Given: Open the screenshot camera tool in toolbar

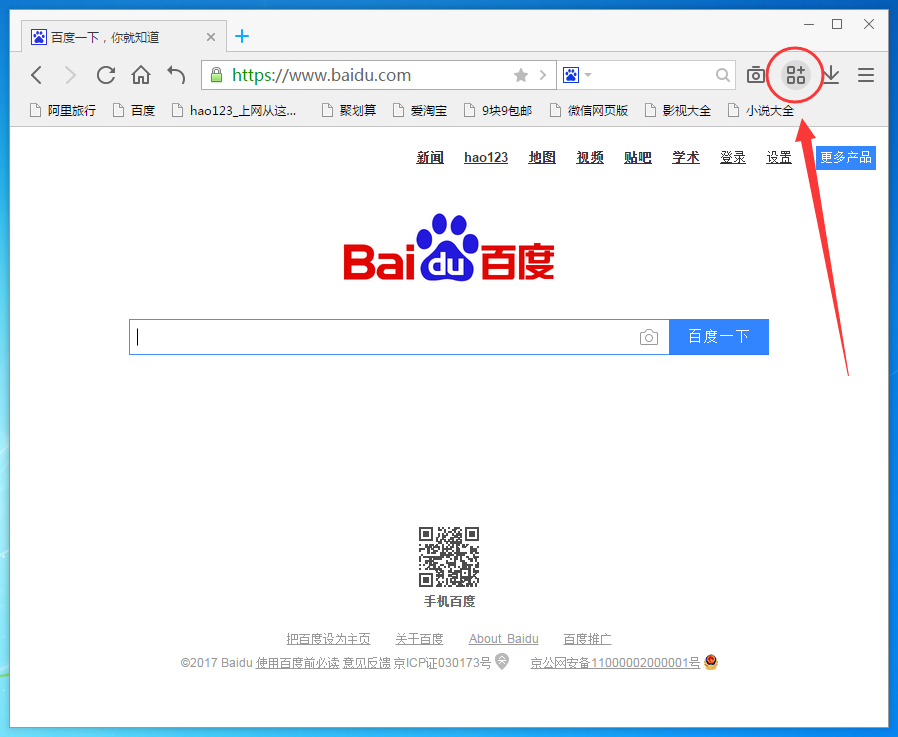Looking at the screenshot, I should [756, 75].
